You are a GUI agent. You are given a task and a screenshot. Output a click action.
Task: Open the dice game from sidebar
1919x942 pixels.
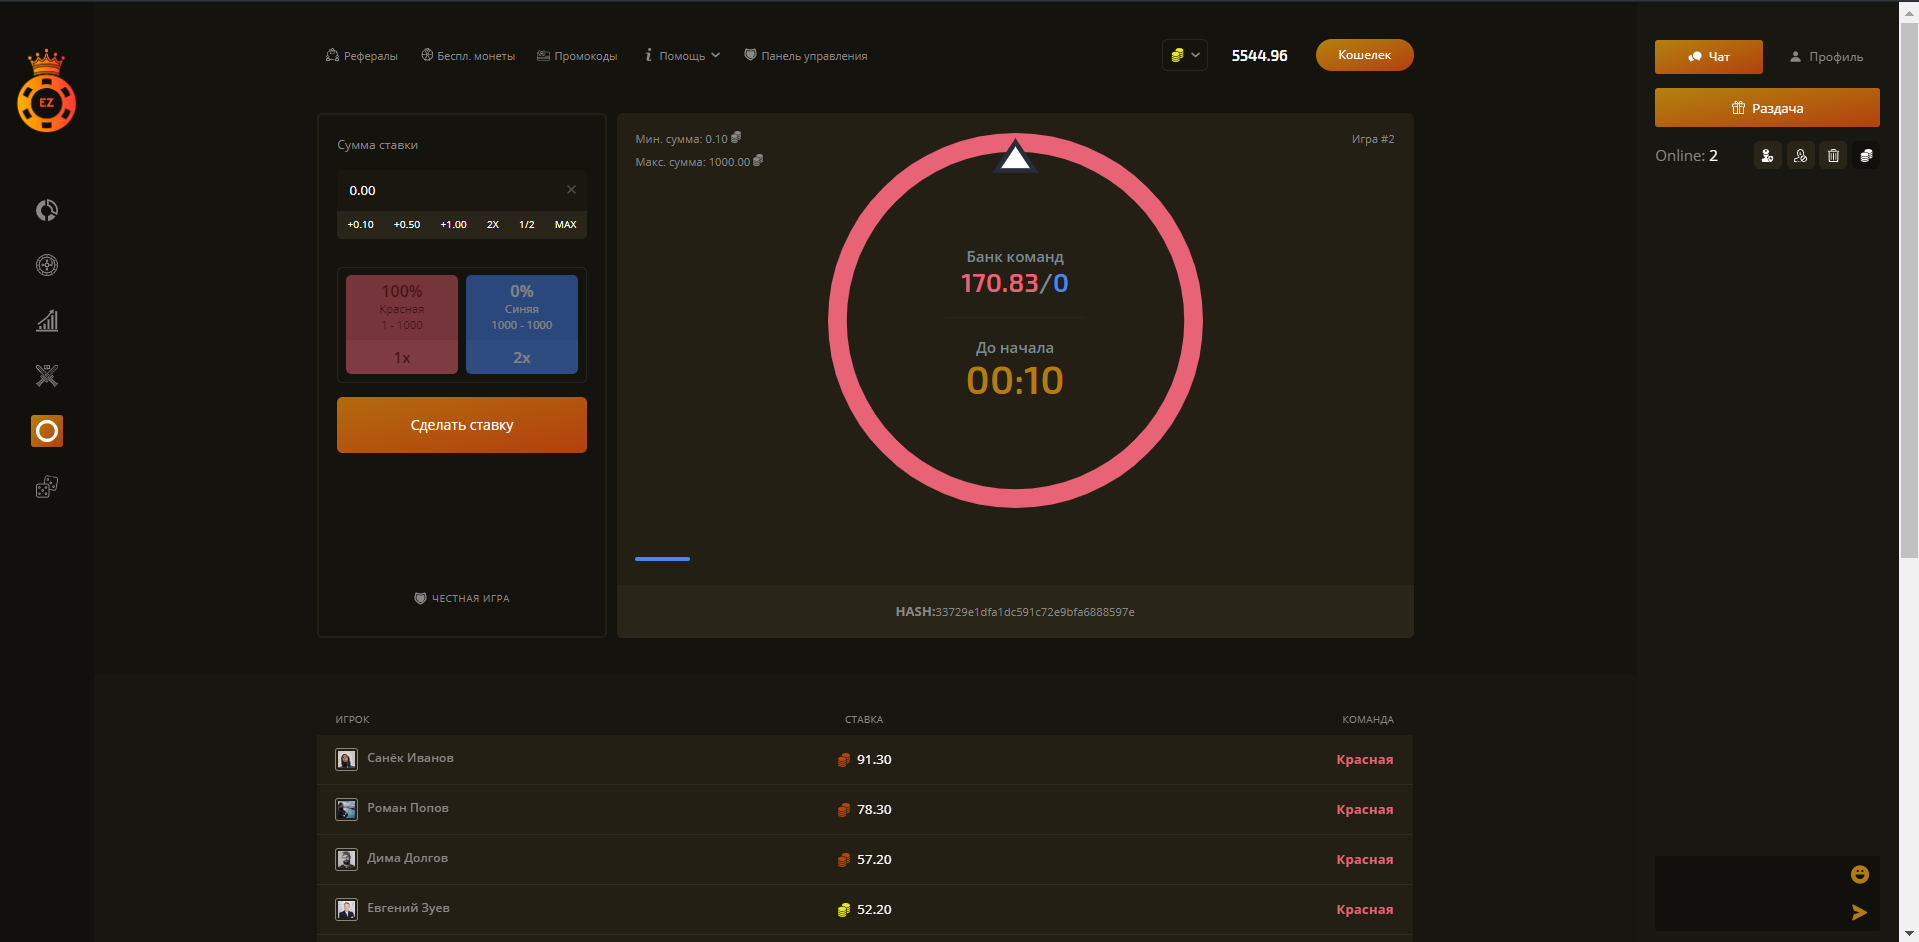[47, 487]
